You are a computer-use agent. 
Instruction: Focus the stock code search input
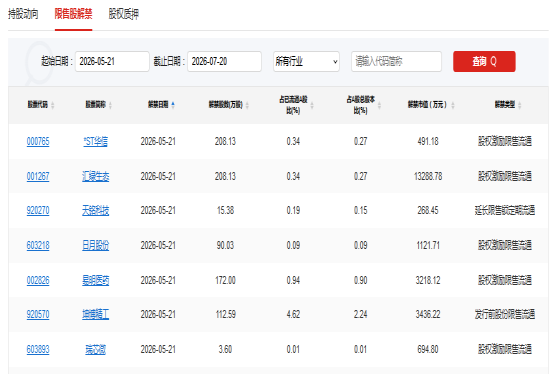click(396, 61)
